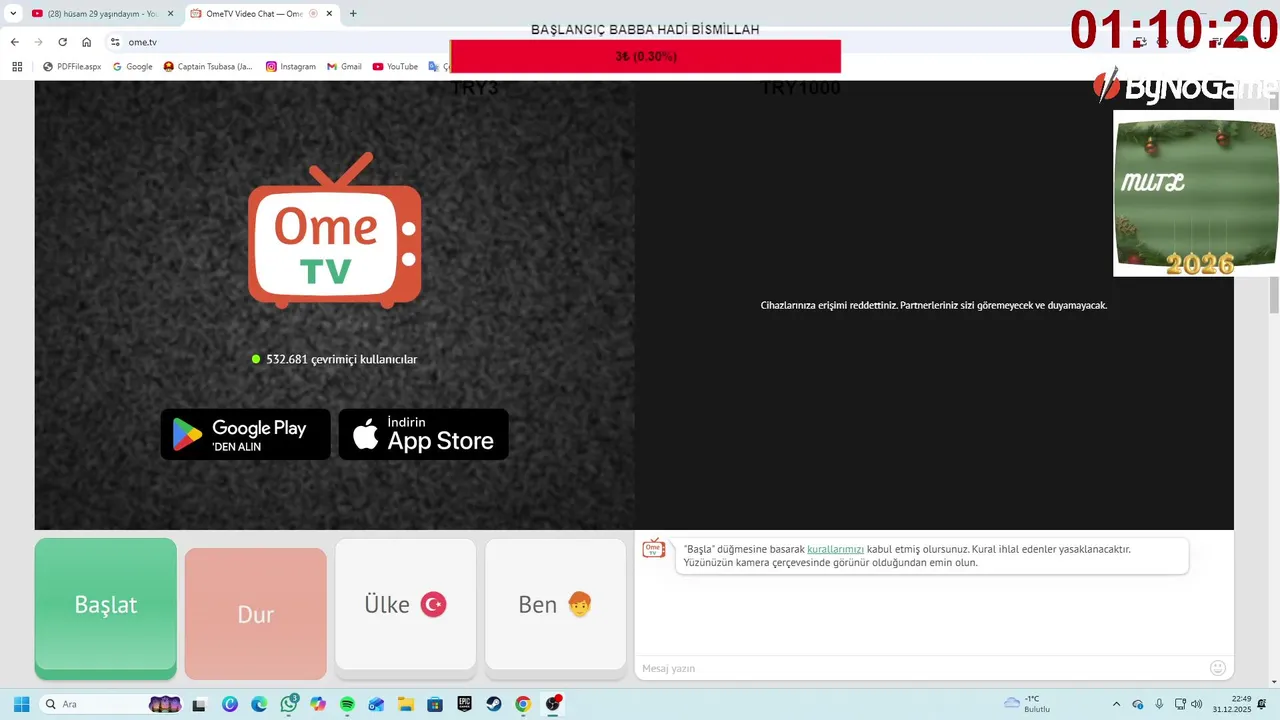
Task: Switch to Google Chrome on the taskbar
Action: pyautogui.click(x=523, y=704)
